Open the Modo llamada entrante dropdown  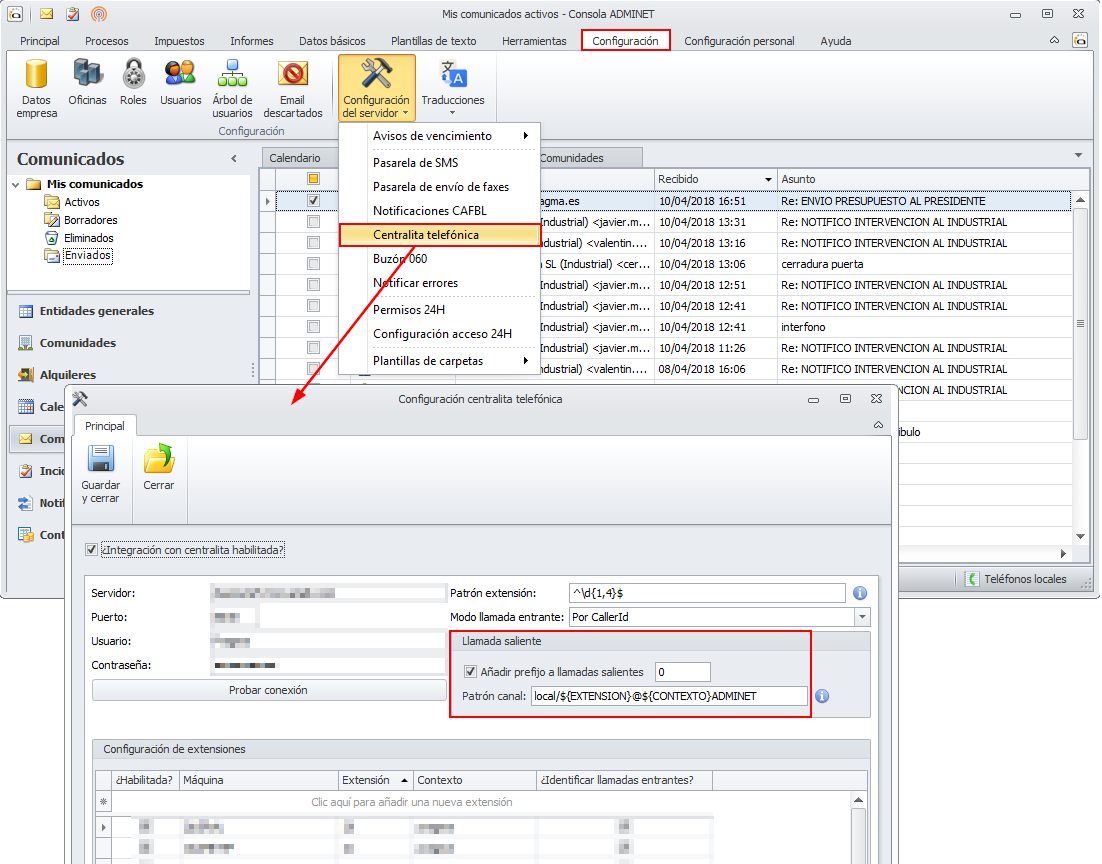point(862,618)
